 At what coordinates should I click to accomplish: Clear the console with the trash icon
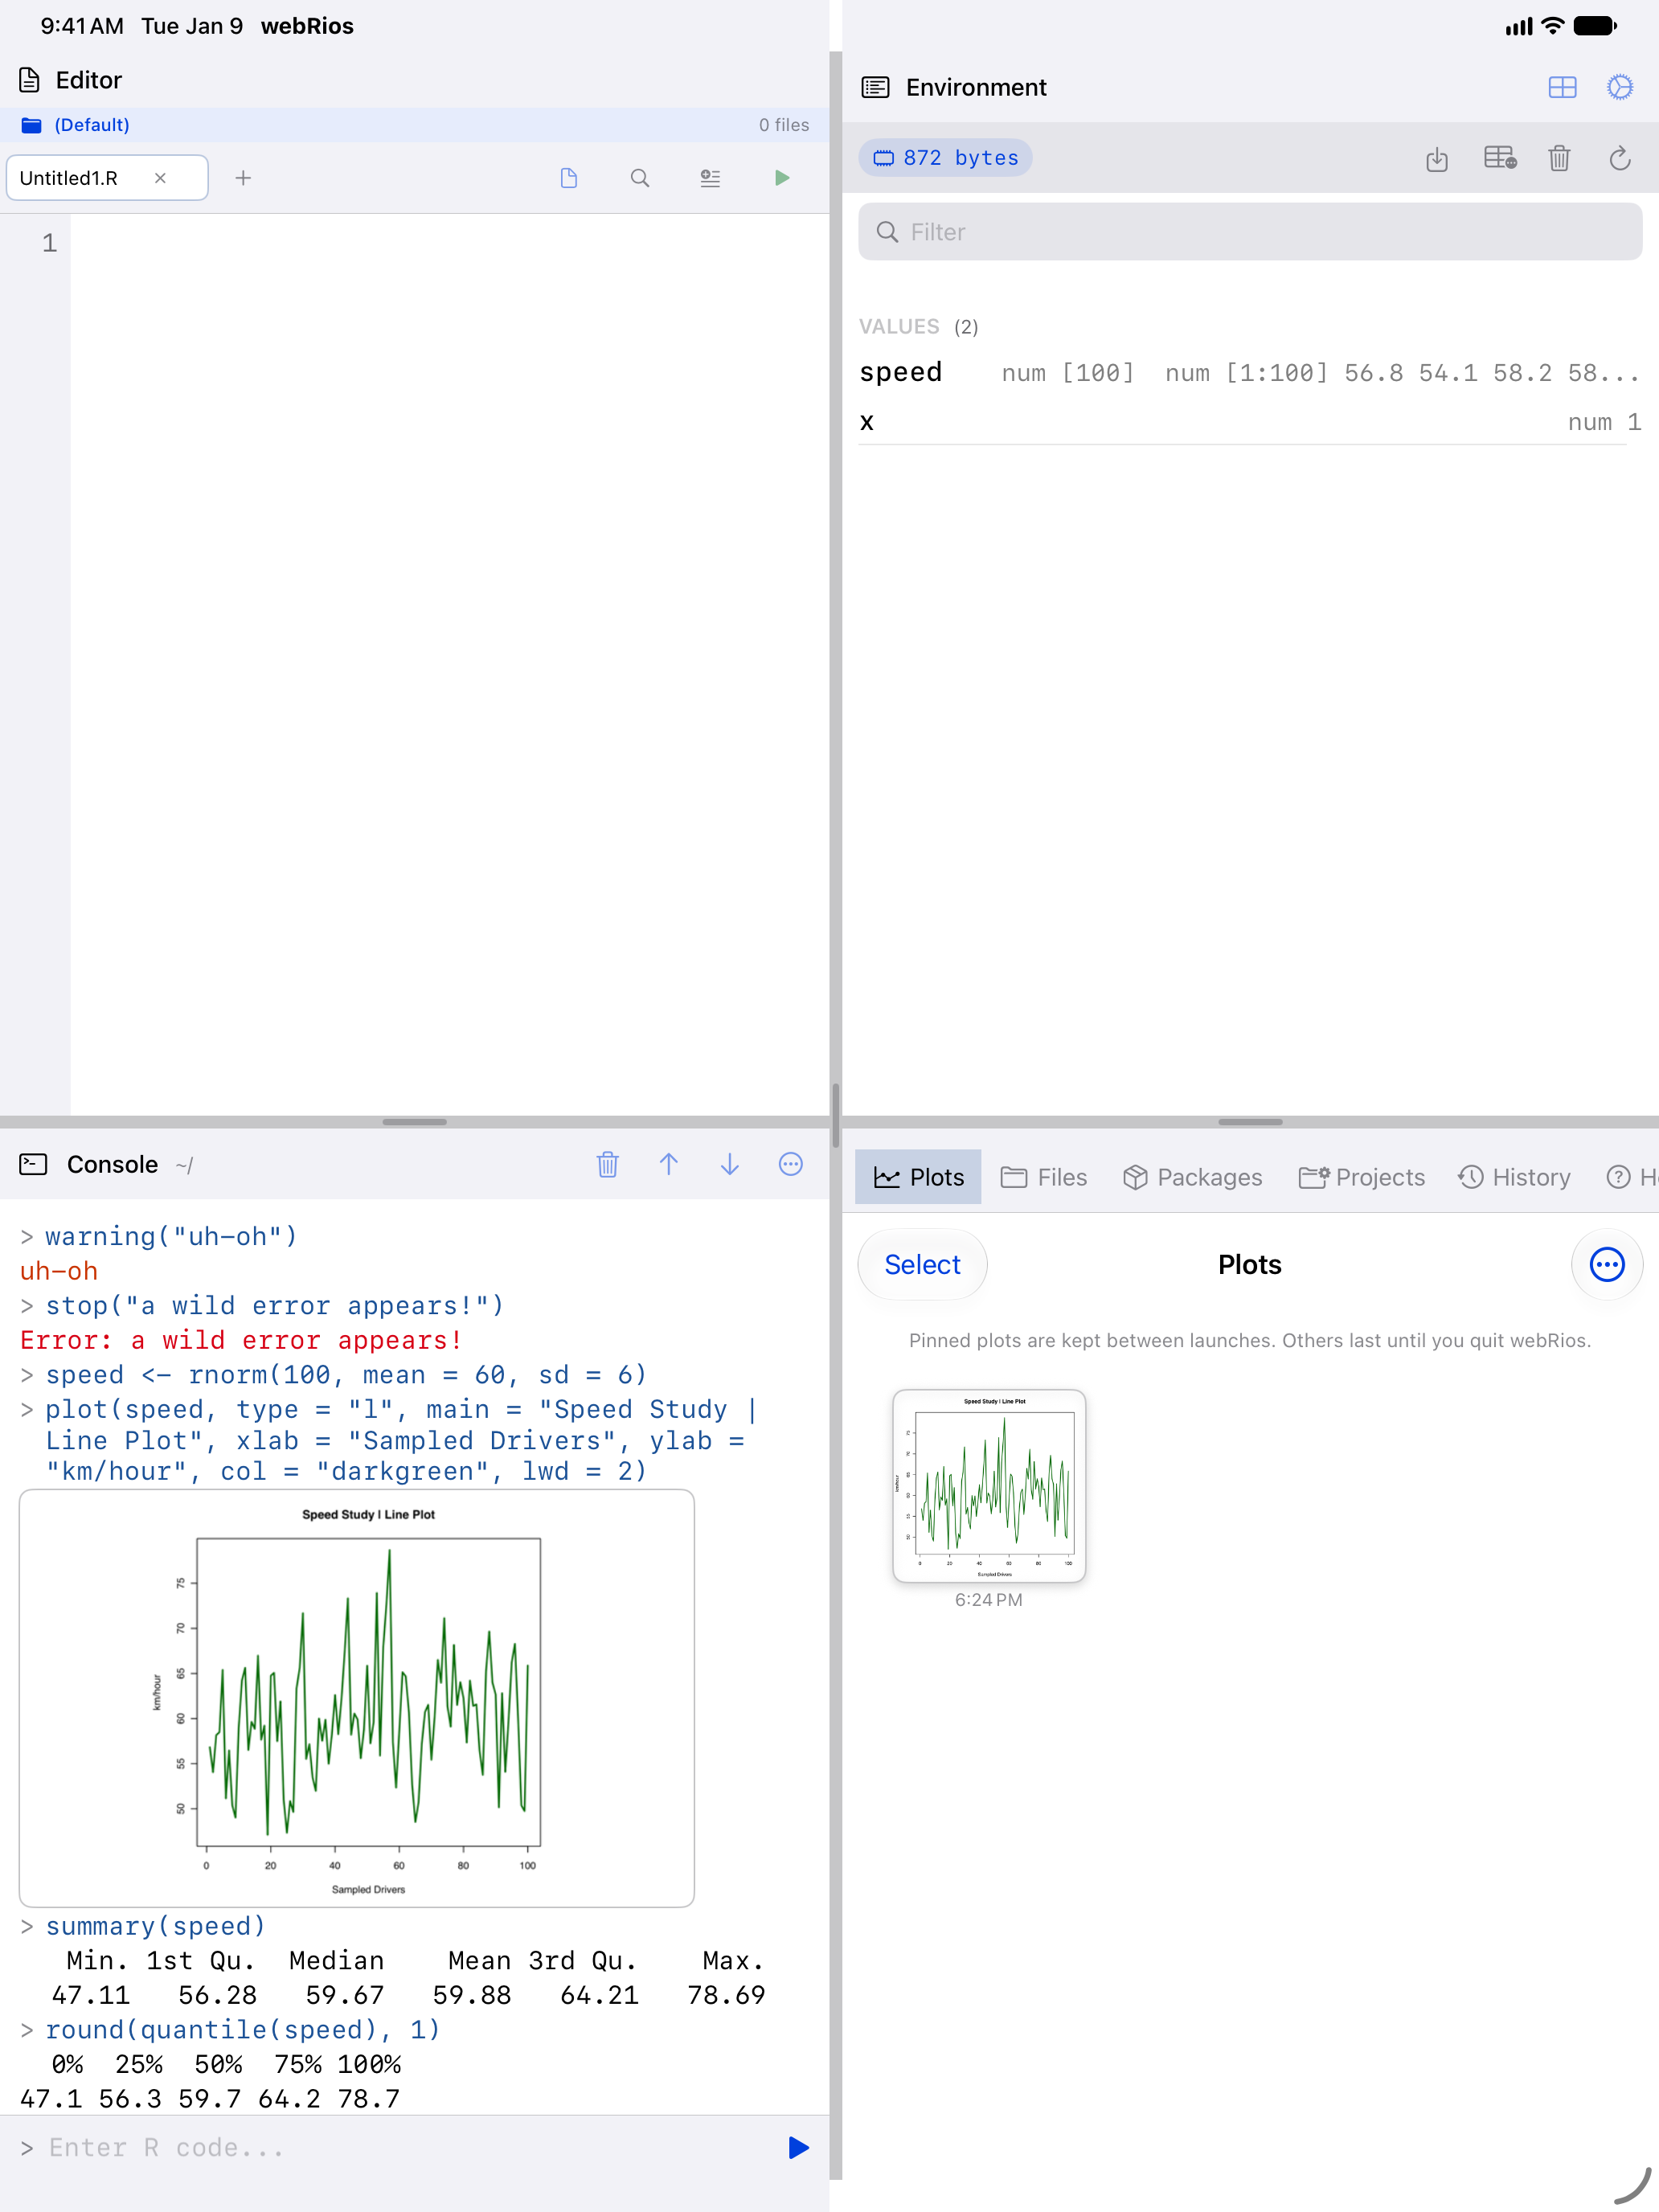(608, 1164)
